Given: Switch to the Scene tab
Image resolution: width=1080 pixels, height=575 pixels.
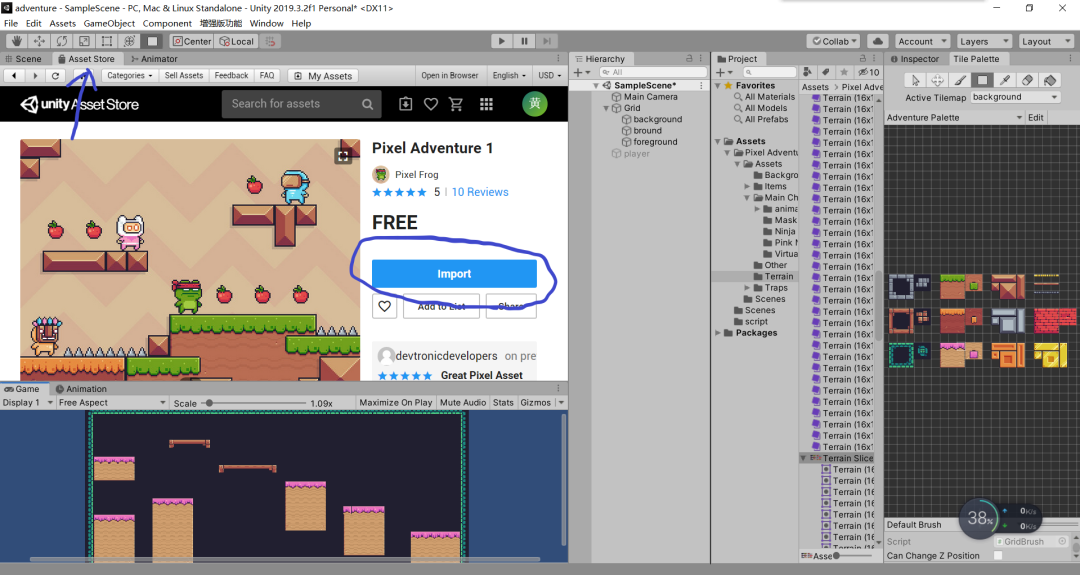Looking at the screenshot, I should [24, 59].
